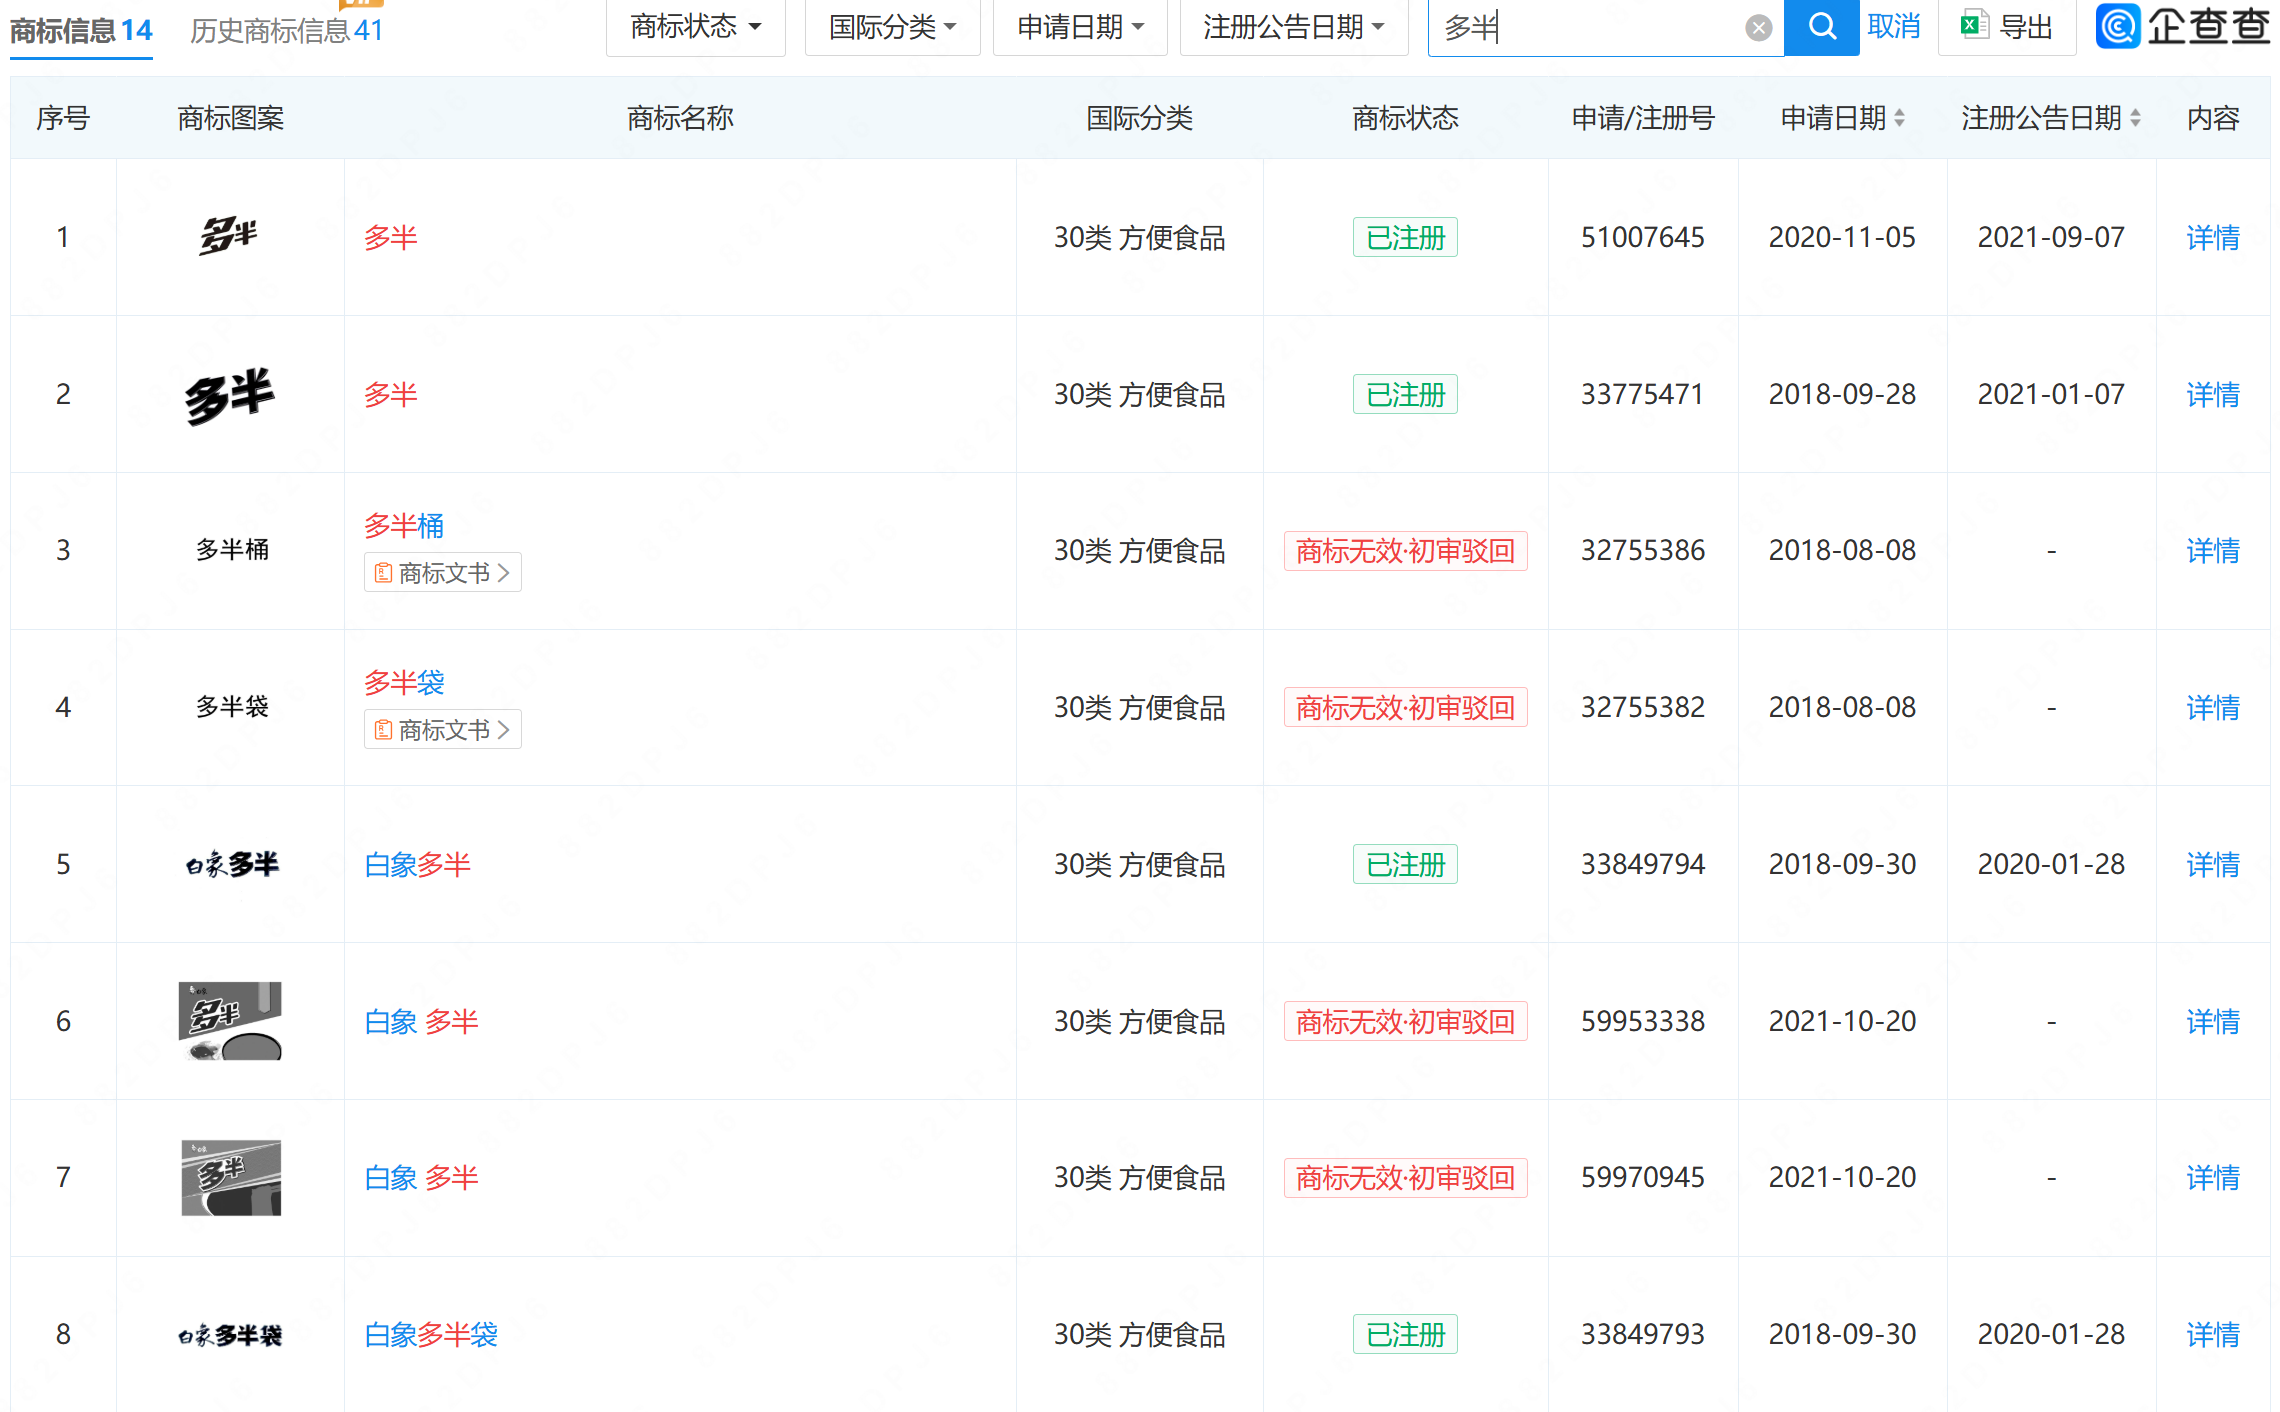
Task: Open the 白象多半 trademark name link
Action: click(x=418, y=864)
